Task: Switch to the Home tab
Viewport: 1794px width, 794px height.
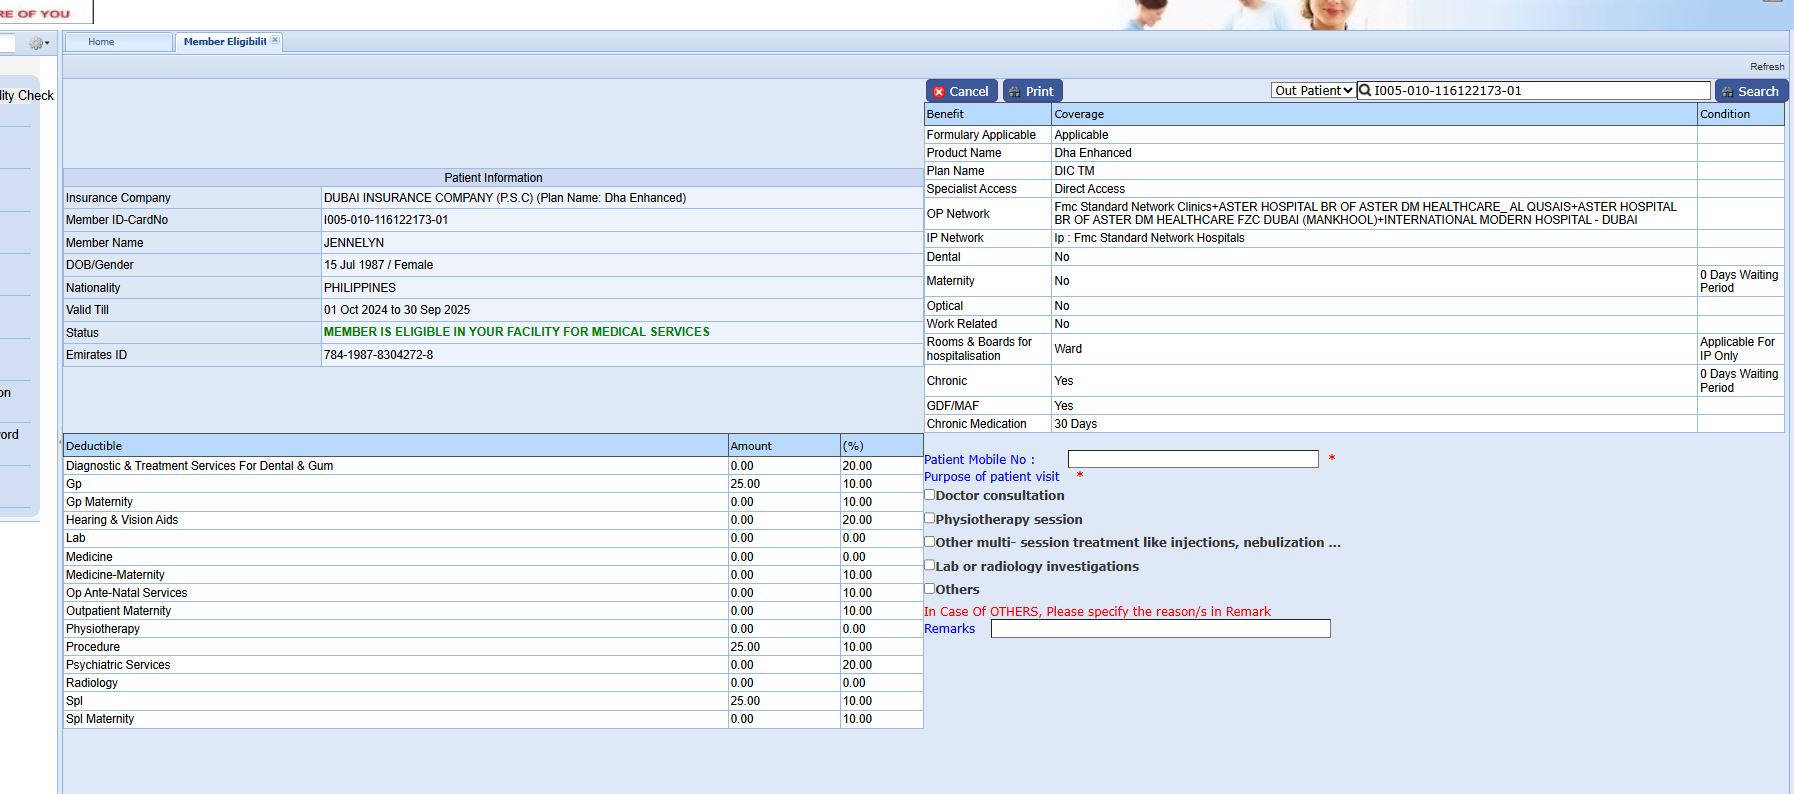Action: [101, 42]
